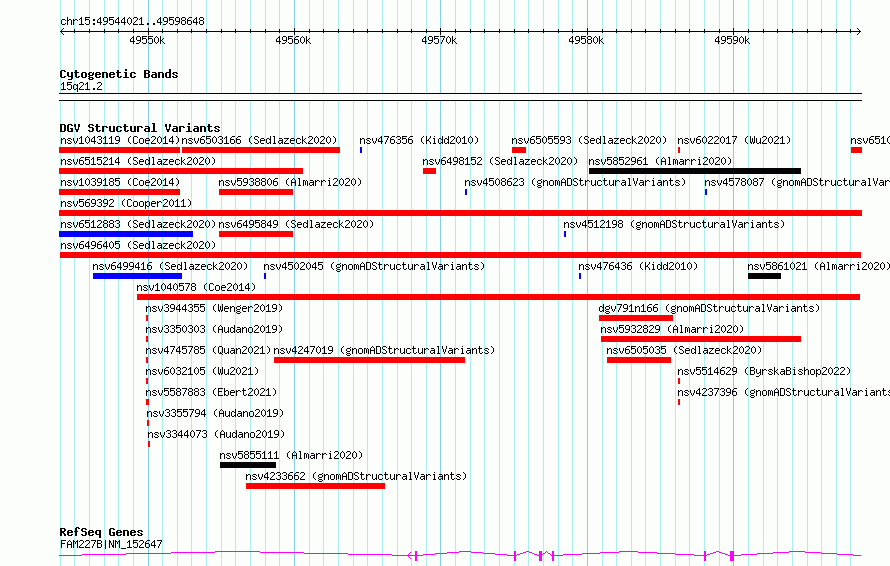
Task: Open nsv5932829 (Almarri2020) variant label
Action: coord(672,329)
